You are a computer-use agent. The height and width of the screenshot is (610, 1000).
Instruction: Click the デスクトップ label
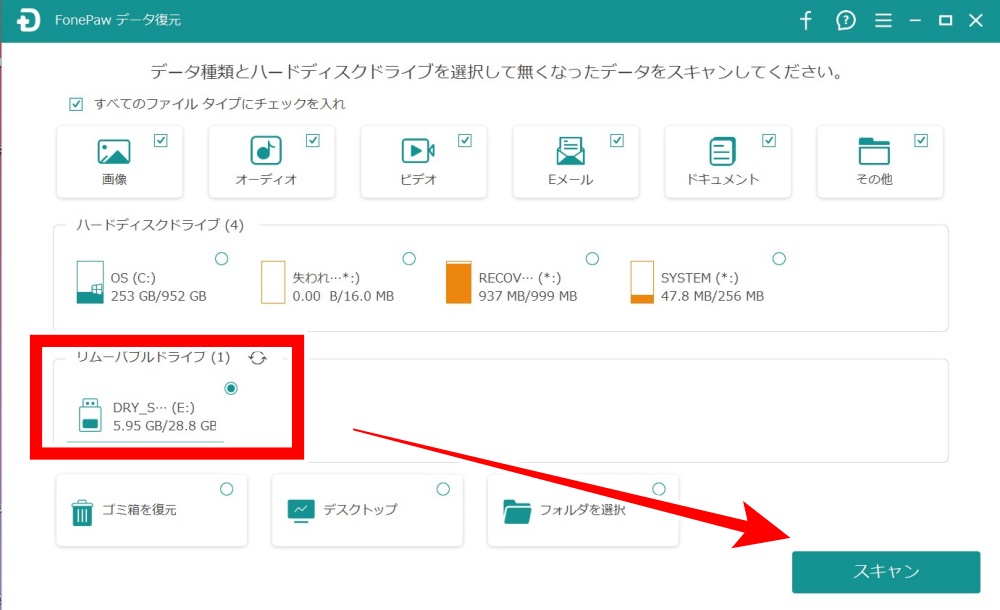(360, 509)
